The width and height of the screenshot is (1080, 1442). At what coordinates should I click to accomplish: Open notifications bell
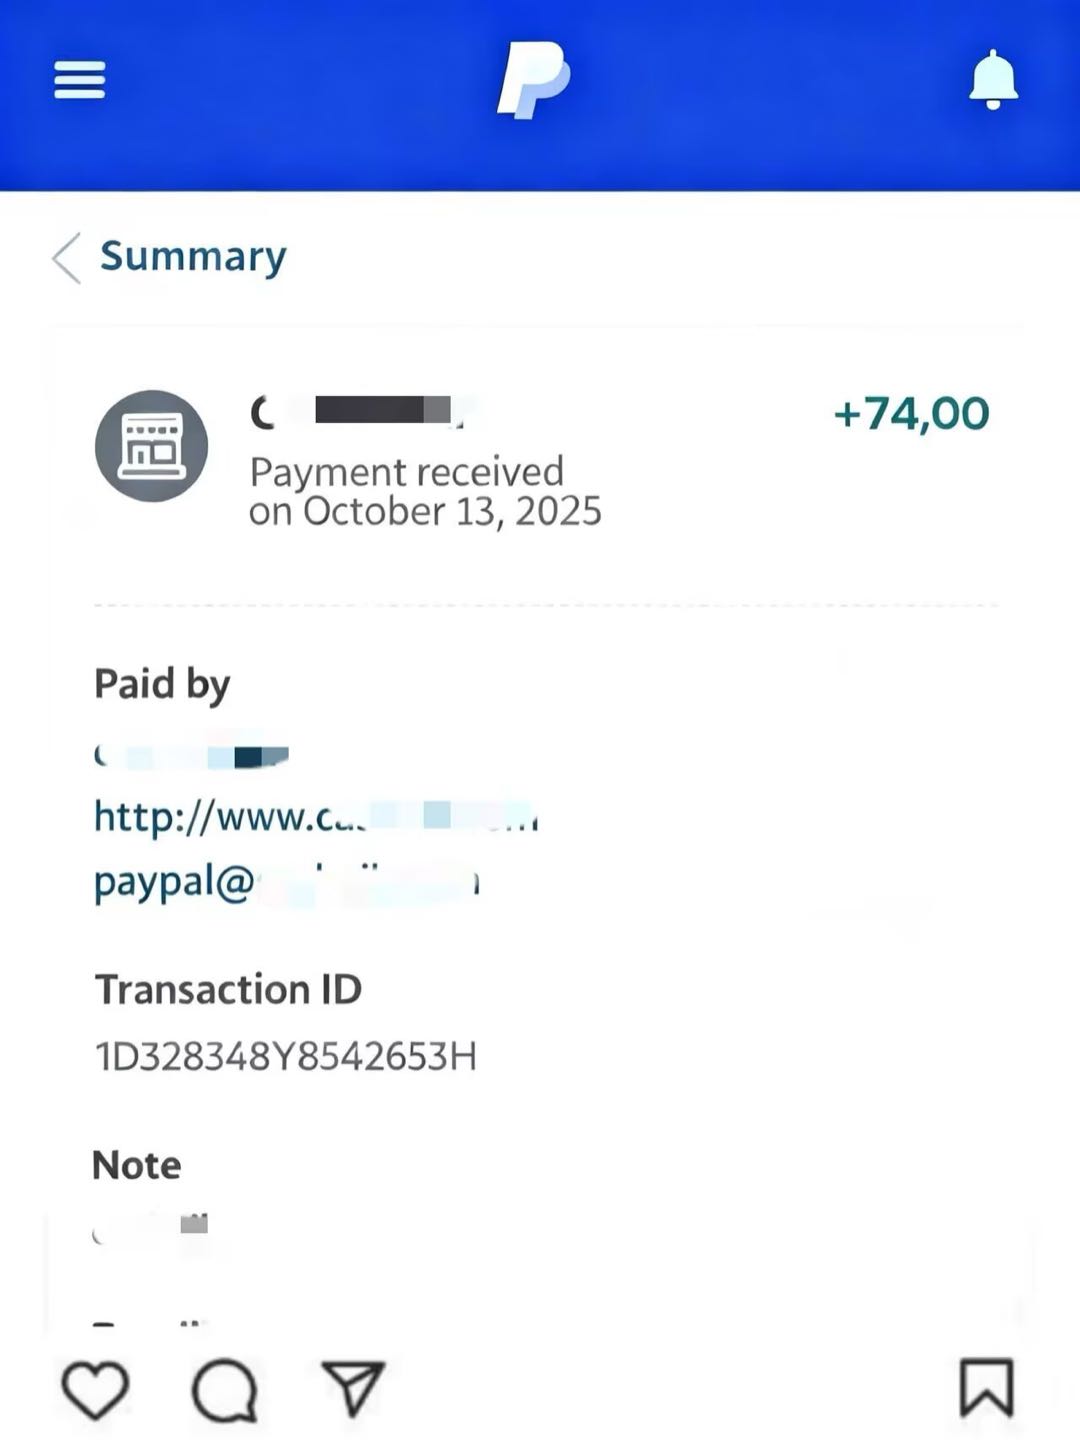tap(992, 80)
